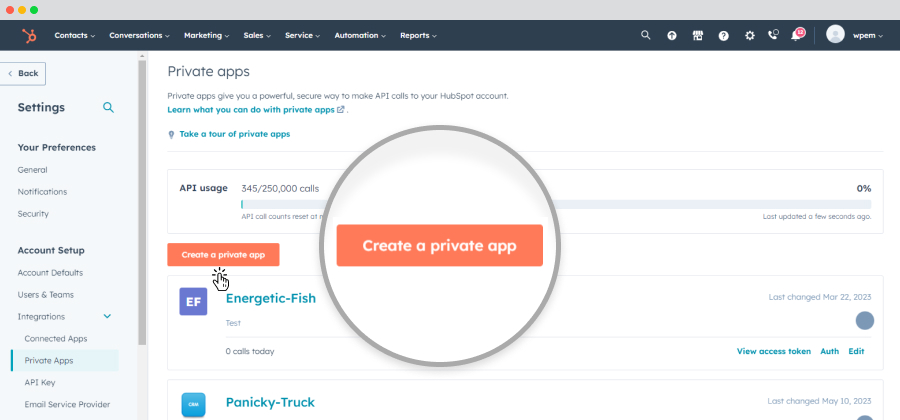900x420 pixels.
Task: Edit the Energetic-Fish app
Action: coord(856,351)
